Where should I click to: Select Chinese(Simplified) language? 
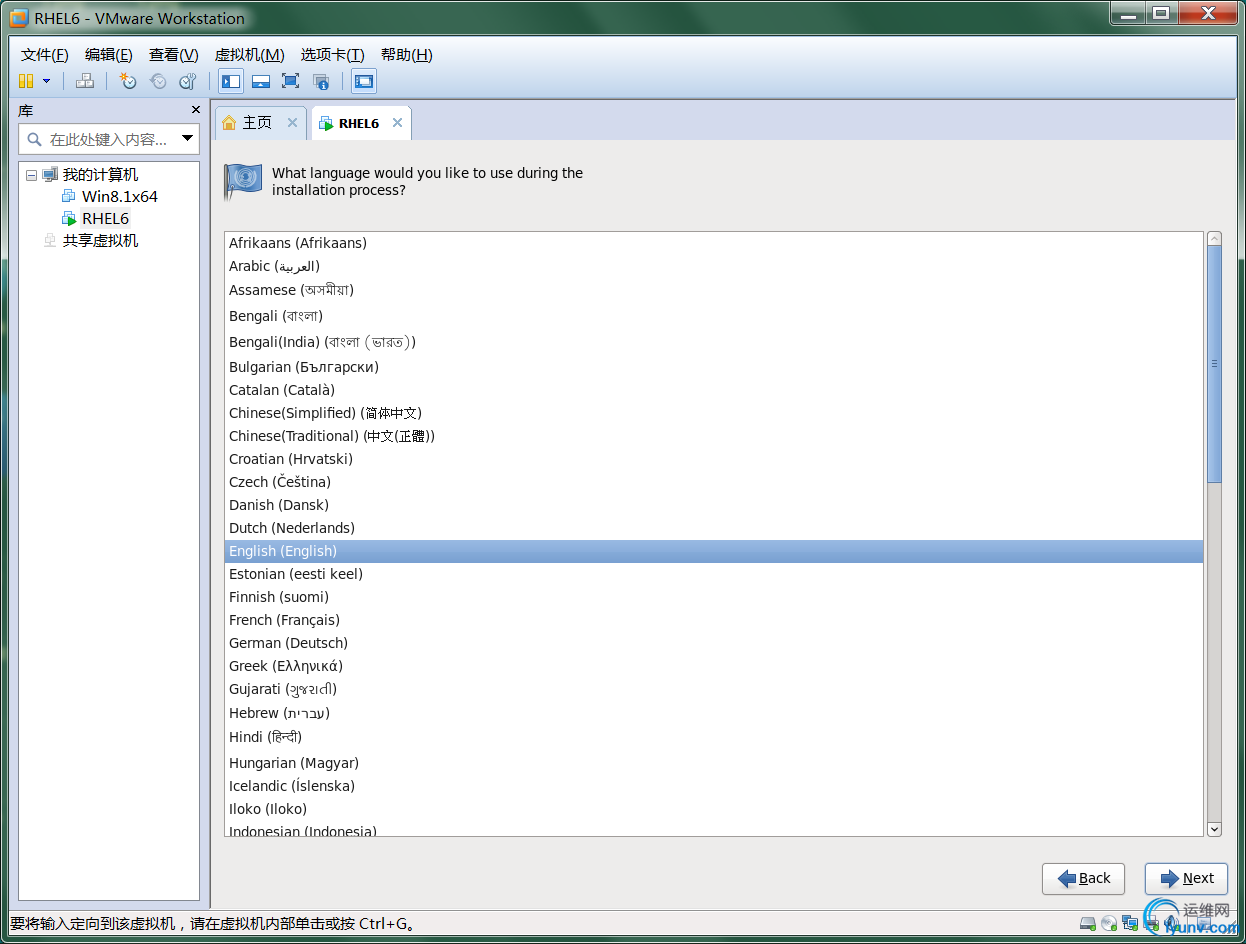[x=714, y=413]
